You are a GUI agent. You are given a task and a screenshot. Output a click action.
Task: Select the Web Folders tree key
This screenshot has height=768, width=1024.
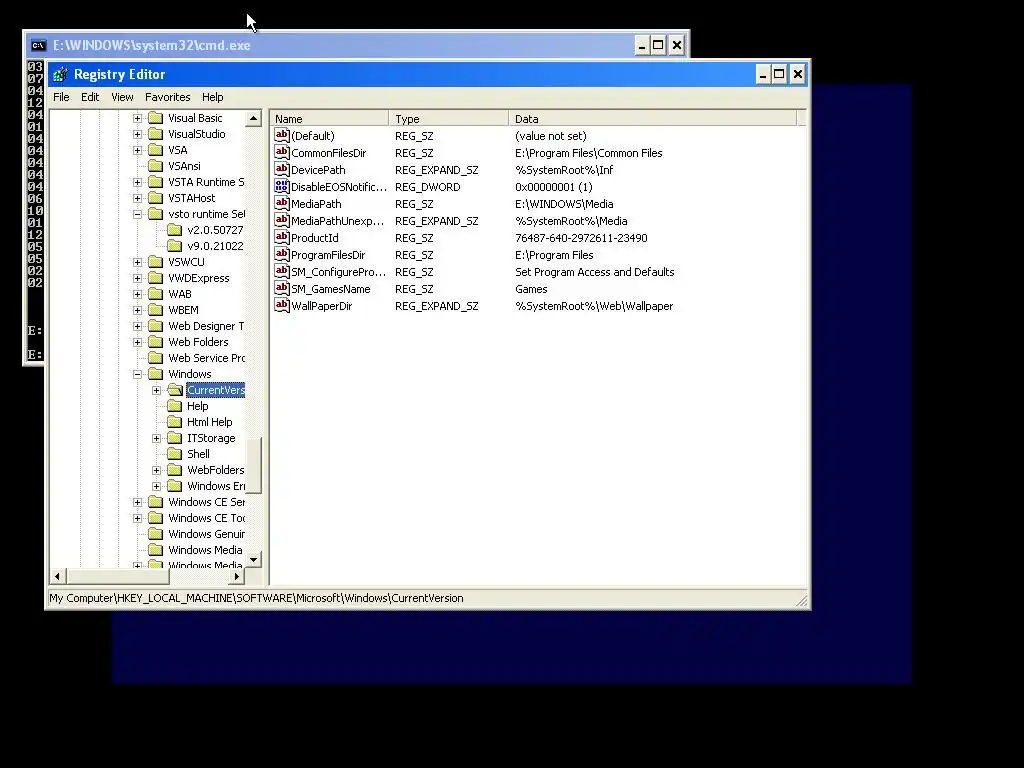[198, 342]
